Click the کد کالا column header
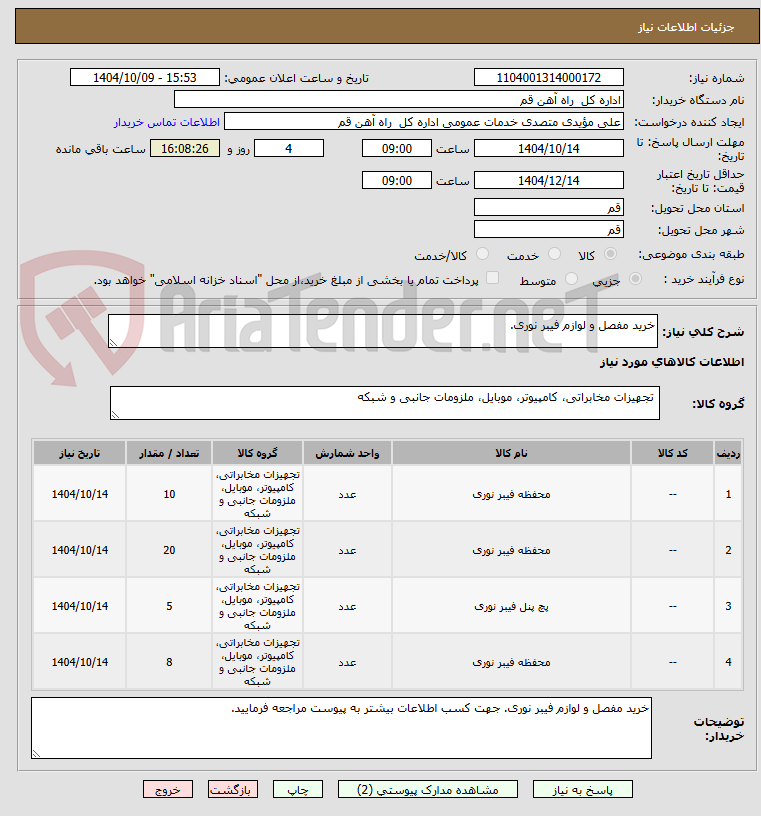The image size is (761, 816). (673, 453)
